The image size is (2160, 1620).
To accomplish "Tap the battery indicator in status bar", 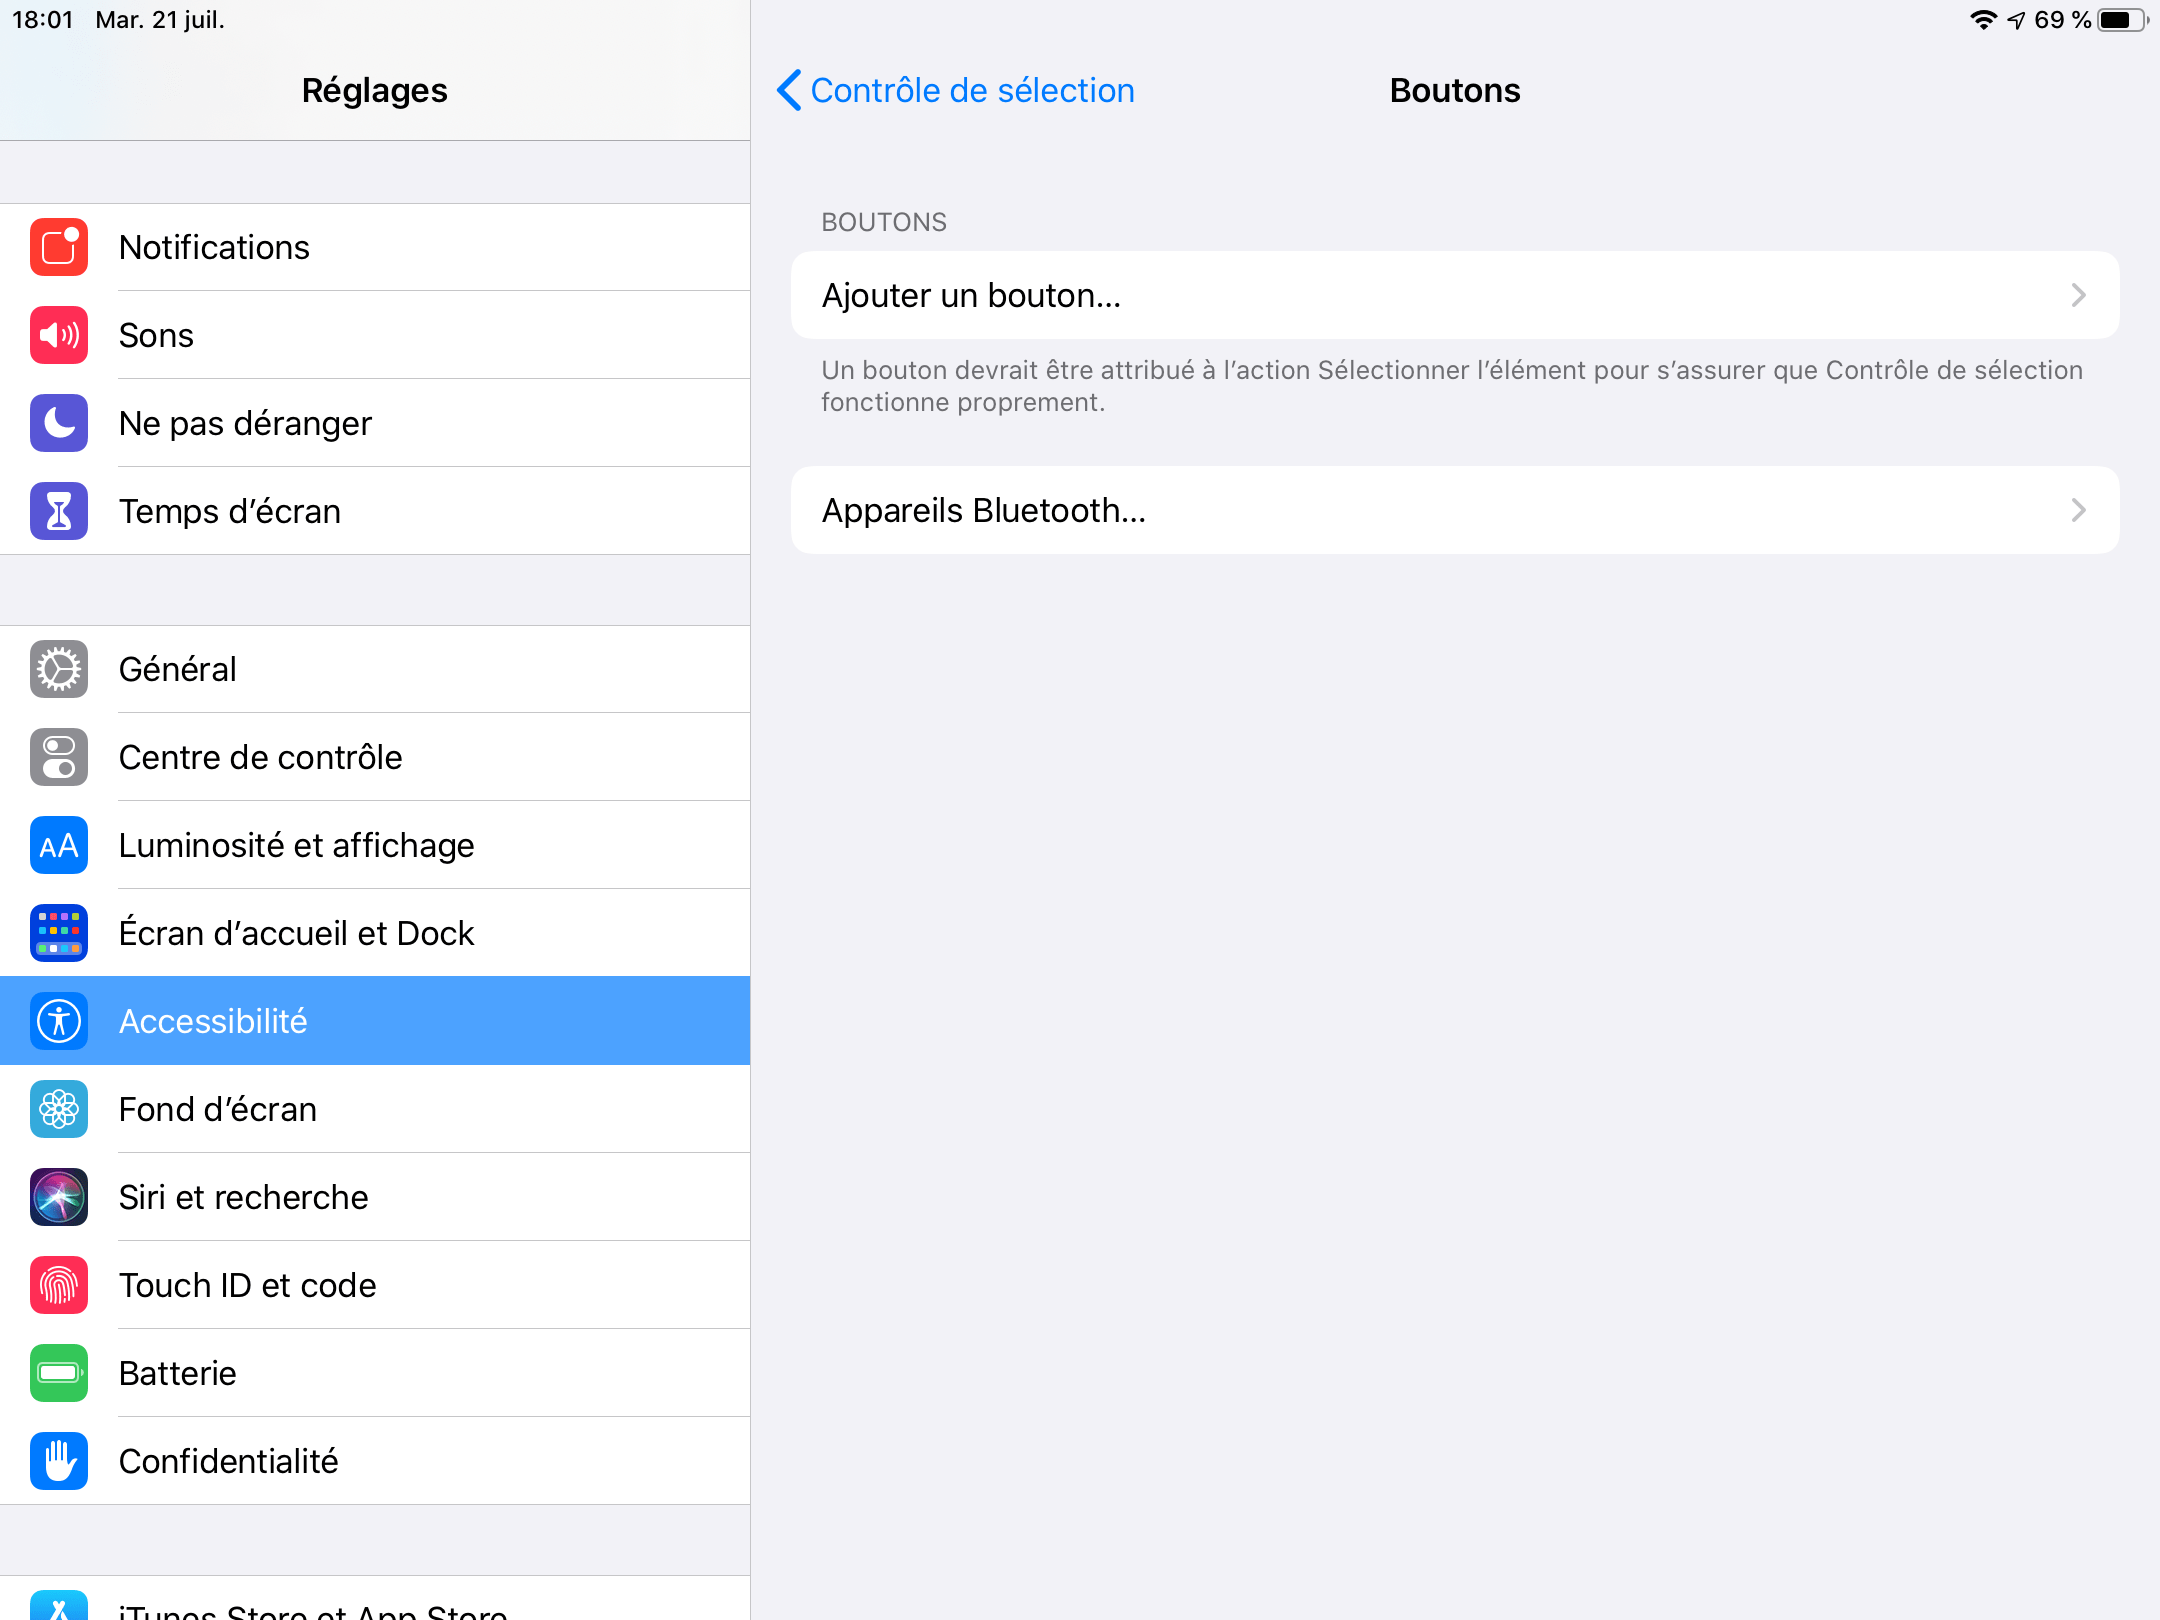I will coord(2122,20).
